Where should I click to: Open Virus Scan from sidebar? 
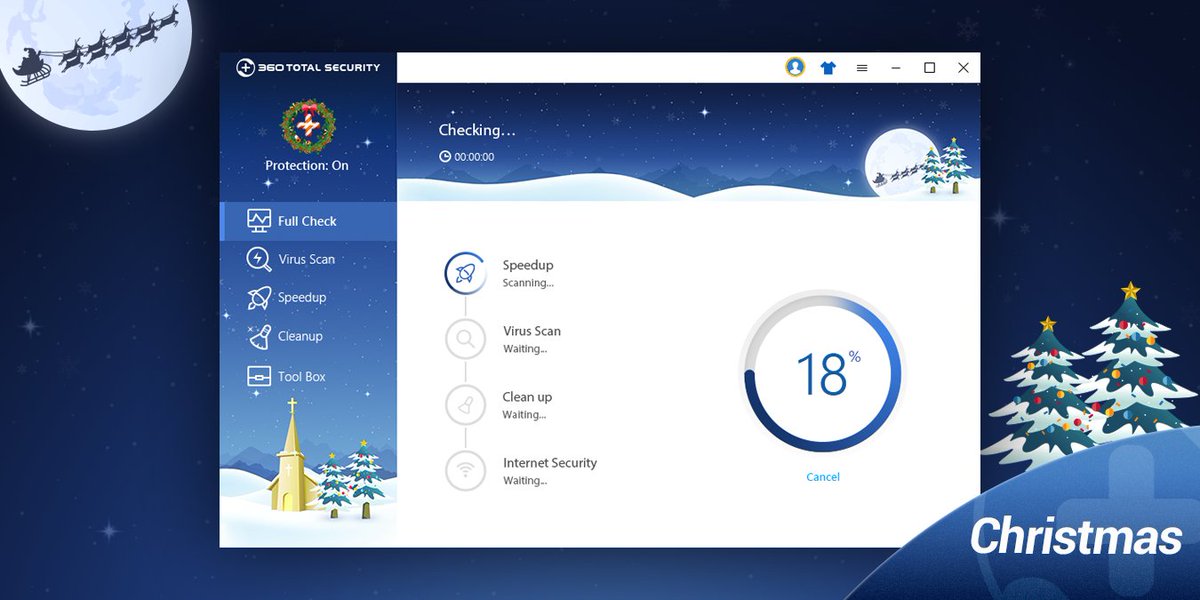click(x=308, y=259)
